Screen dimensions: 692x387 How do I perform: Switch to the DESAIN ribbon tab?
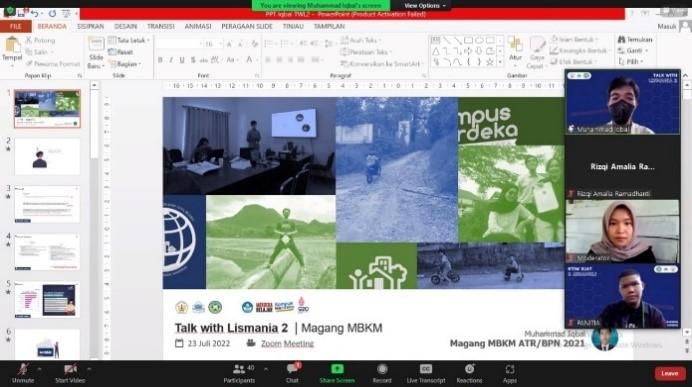(x=126, y=26)
